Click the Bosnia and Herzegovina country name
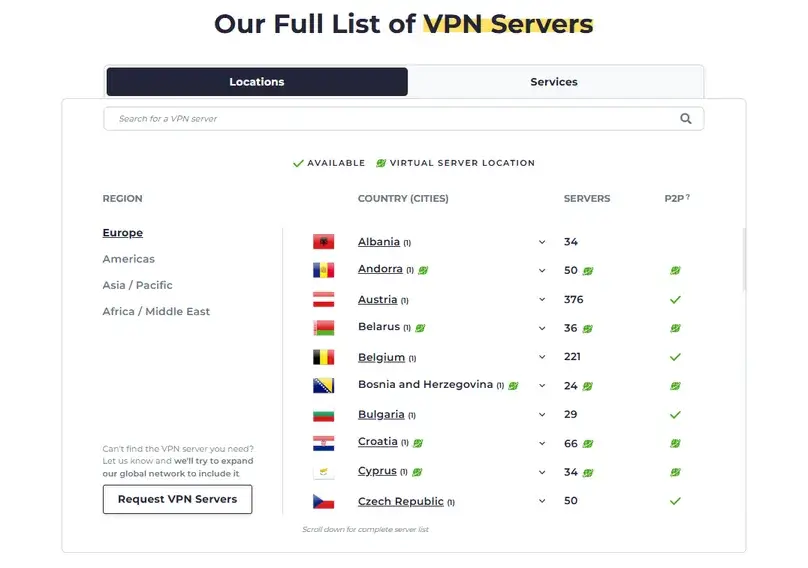The image size is (808, 568). tap(425, 385)
